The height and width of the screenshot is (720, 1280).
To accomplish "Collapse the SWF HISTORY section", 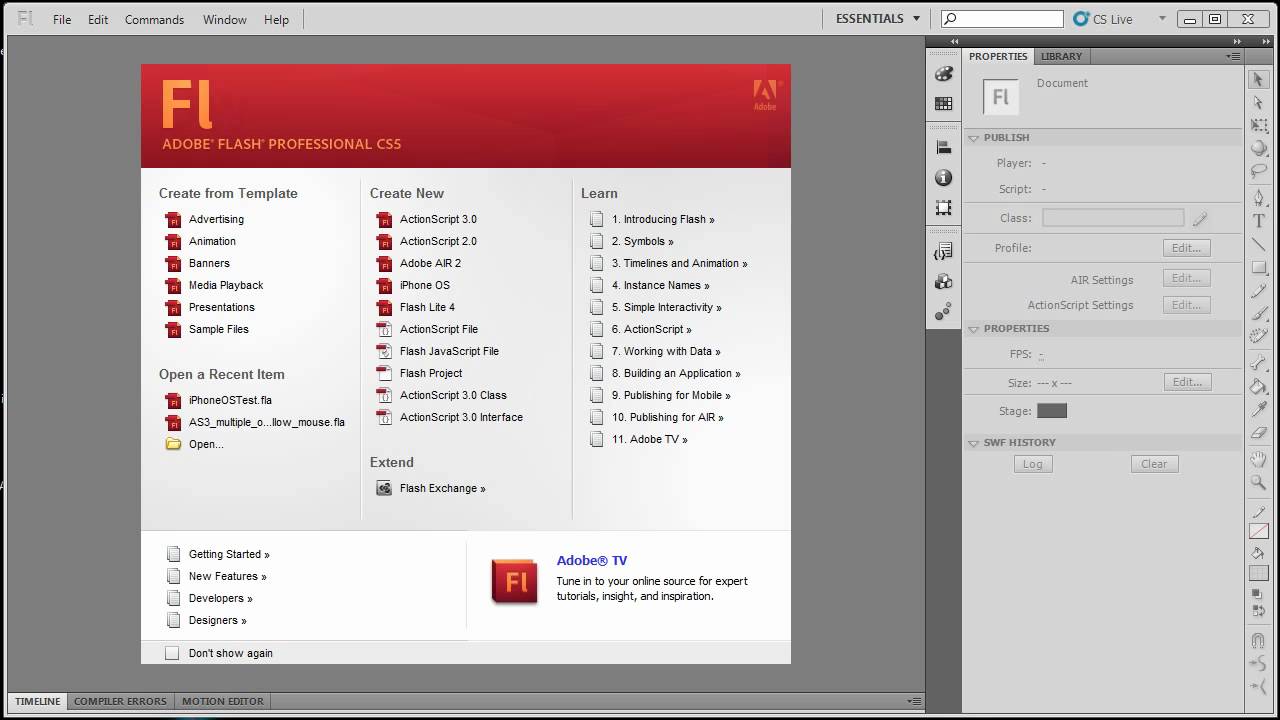I will [974, 443].
